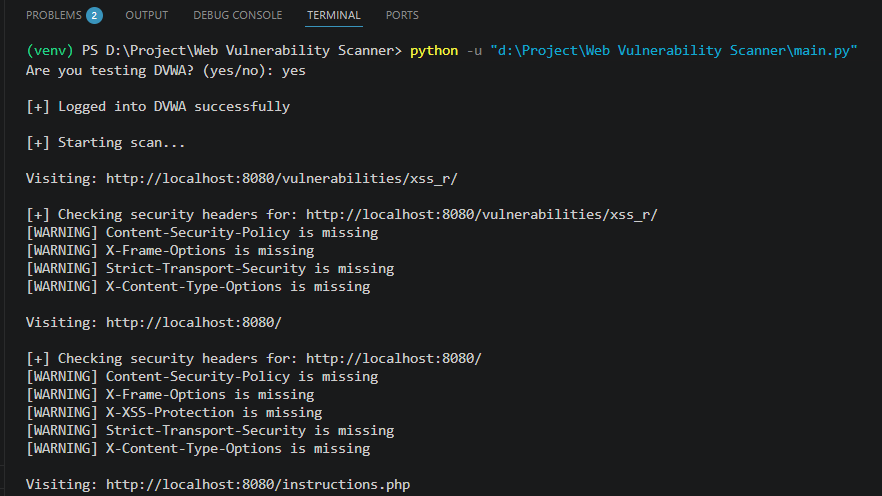The image size is (882, 496).
Task: Open the 'Visiting: http://localhost:8080/' URL
Action: [194, 323]
